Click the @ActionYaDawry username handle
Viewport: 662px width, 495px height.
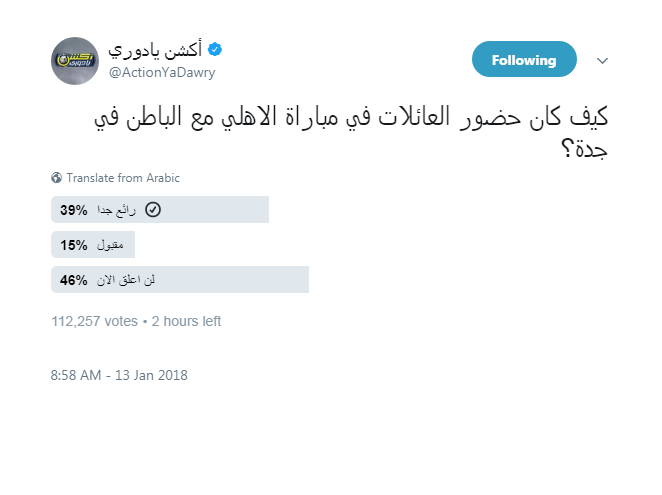coord(162,73)
